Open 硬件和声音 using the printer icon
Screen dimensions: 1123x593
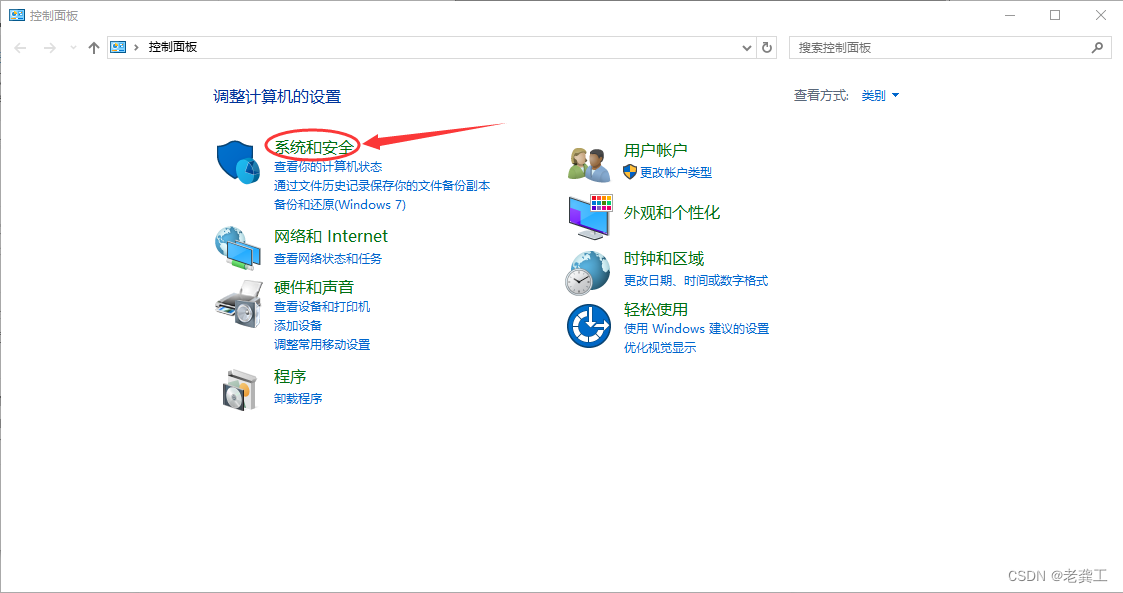(x=238, y=303)
